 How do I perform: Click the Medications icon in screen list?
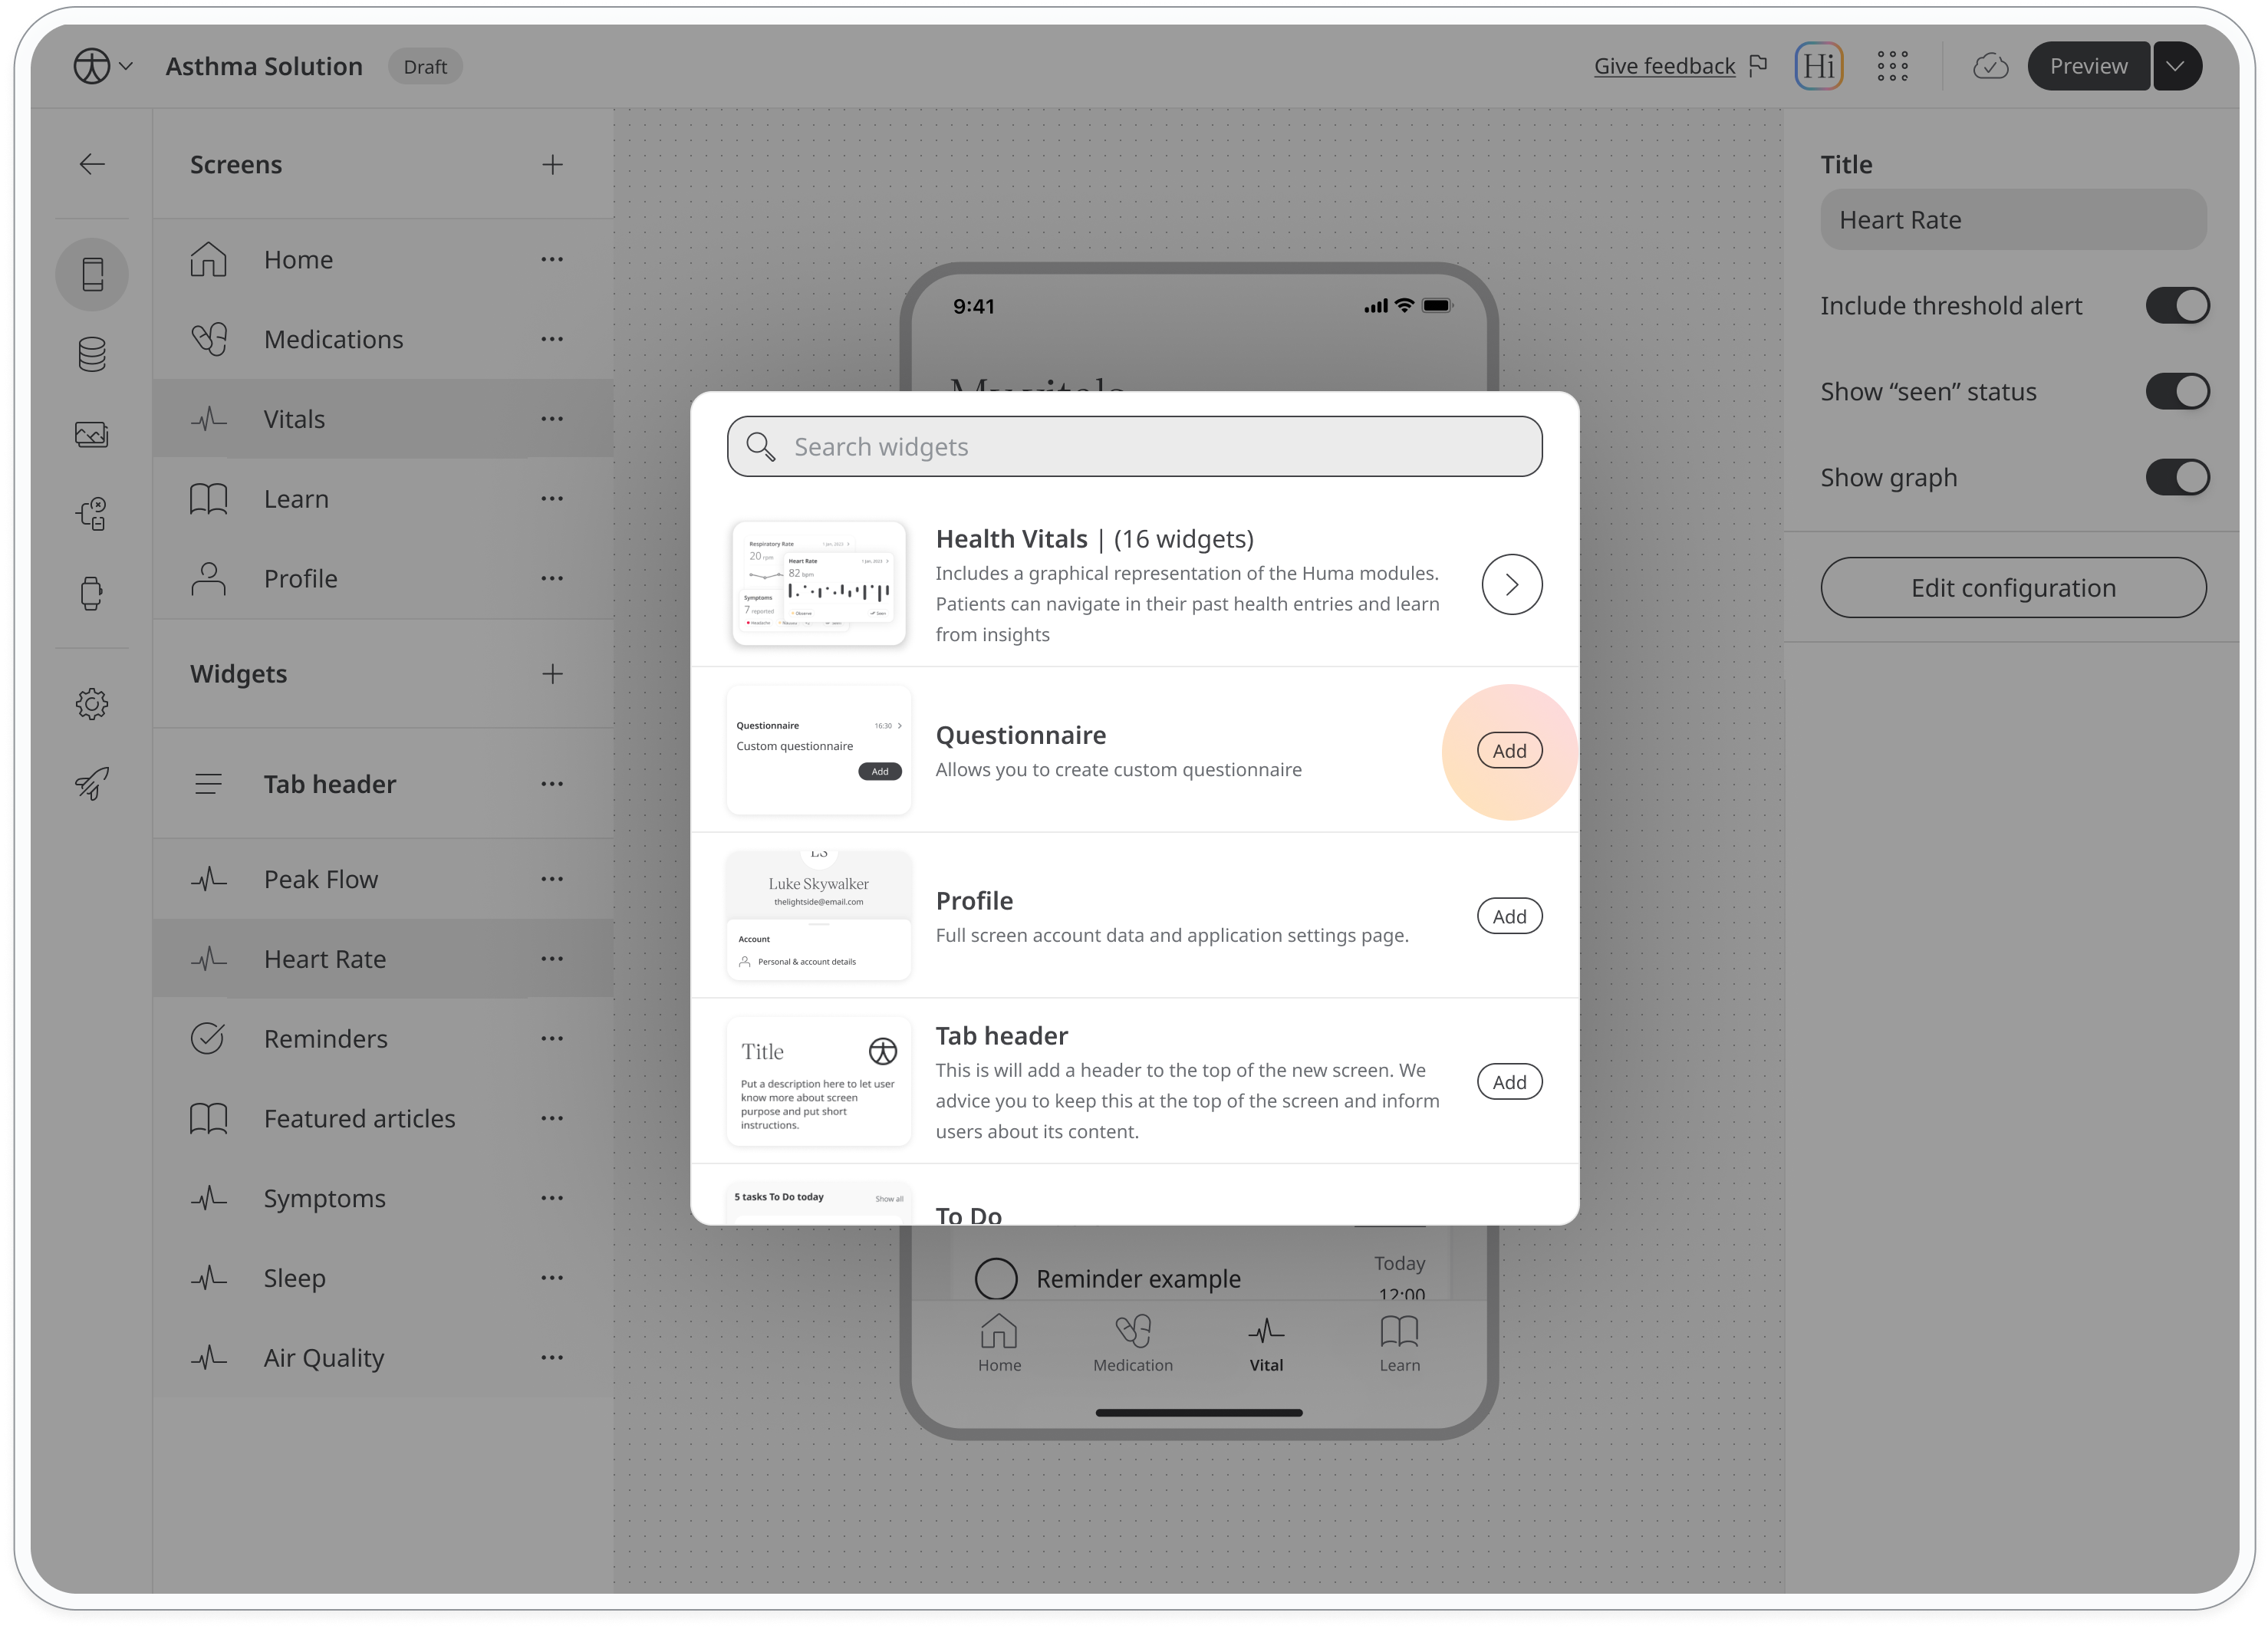click(x=209, y=338)
